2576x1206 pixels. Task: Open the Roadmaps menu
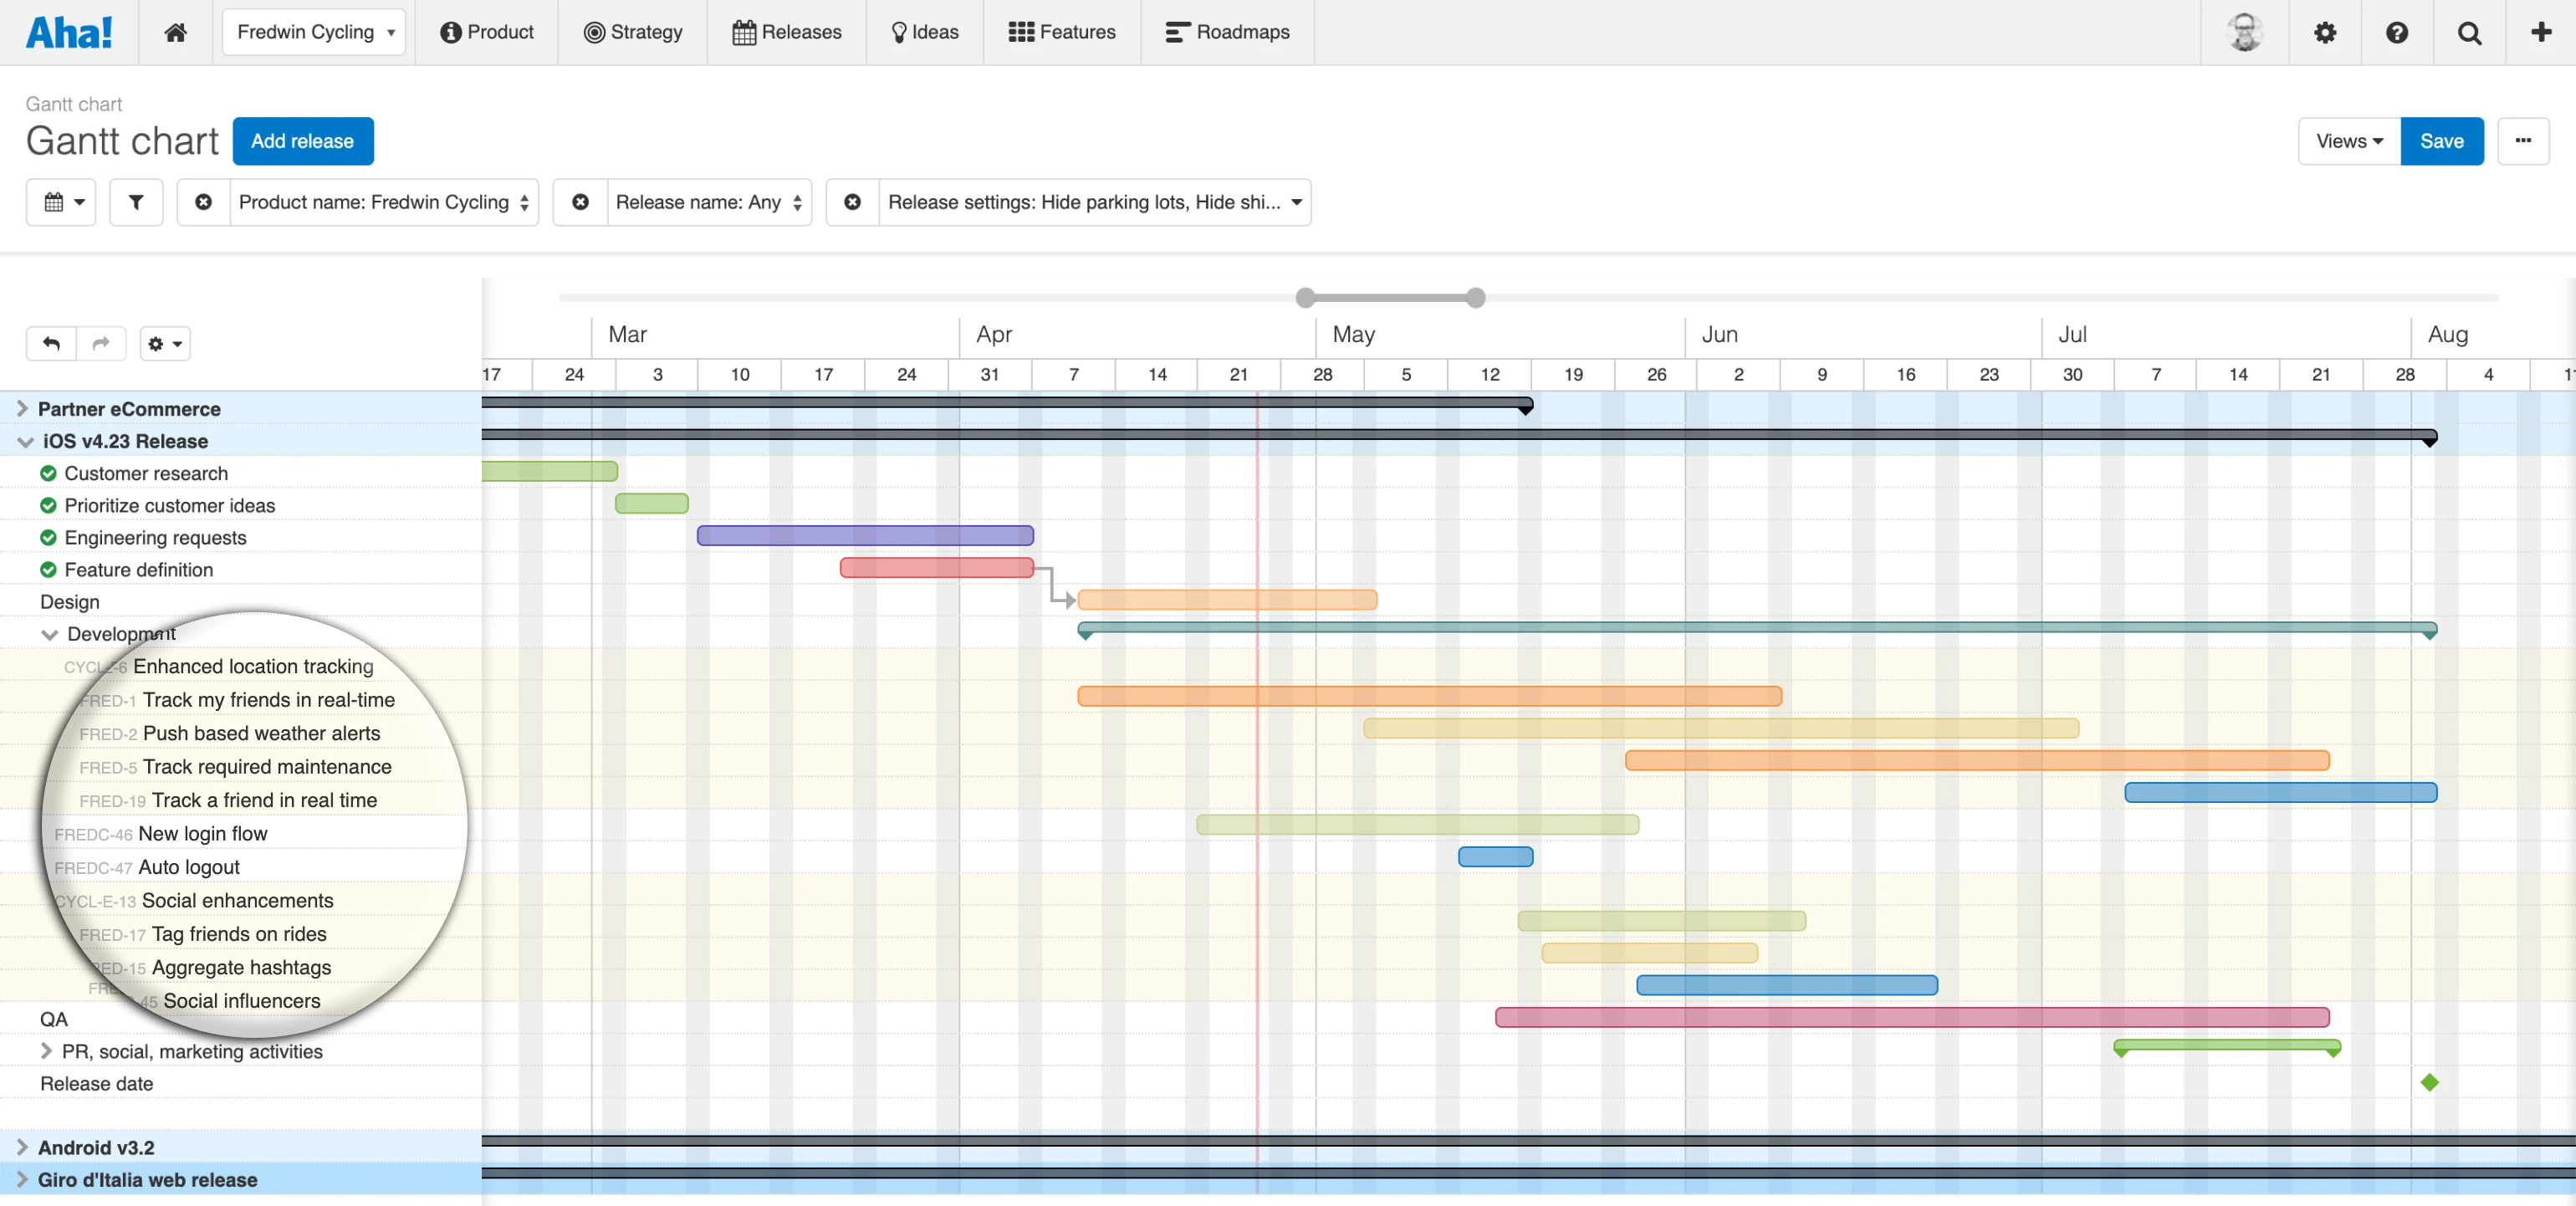tap(1227, 32)
